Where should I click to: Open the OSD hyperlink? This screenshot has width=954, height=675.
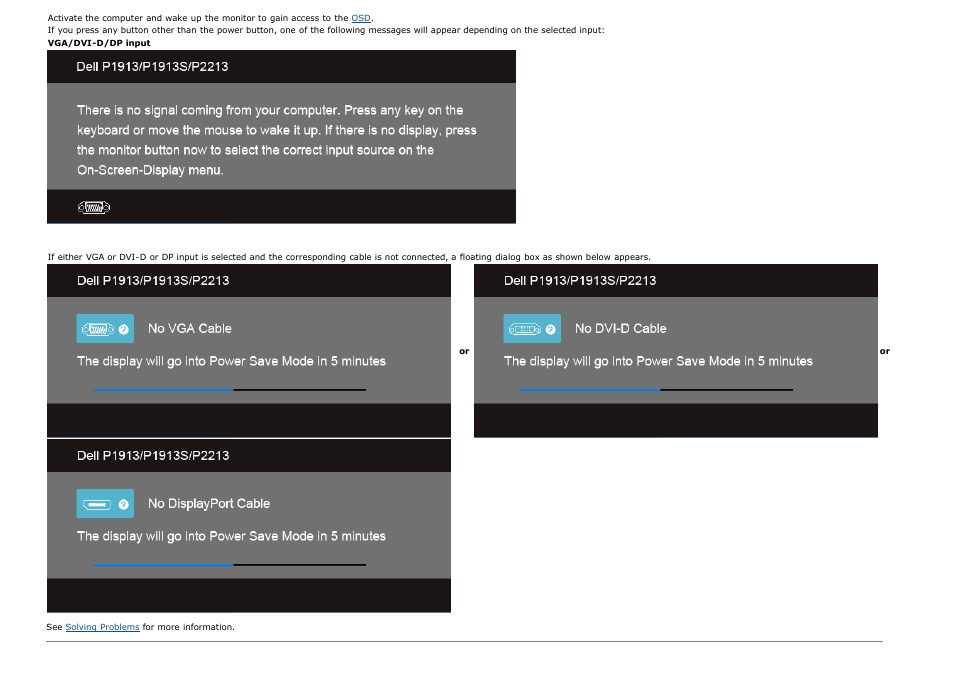(361, 18)
